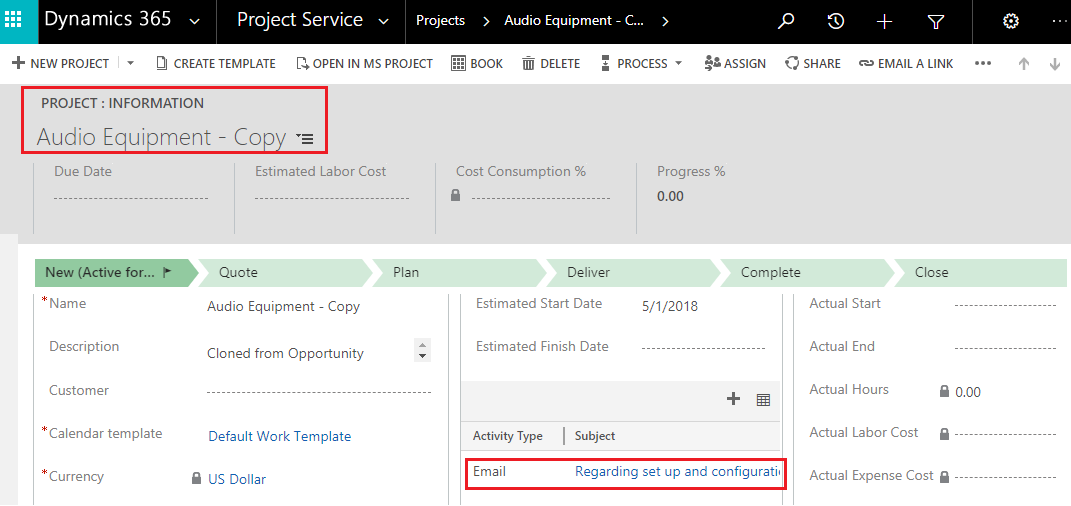Click Estimated Start Date value 5/1/2018
This screenshot has width=1071, height=506.
point(670,307)
